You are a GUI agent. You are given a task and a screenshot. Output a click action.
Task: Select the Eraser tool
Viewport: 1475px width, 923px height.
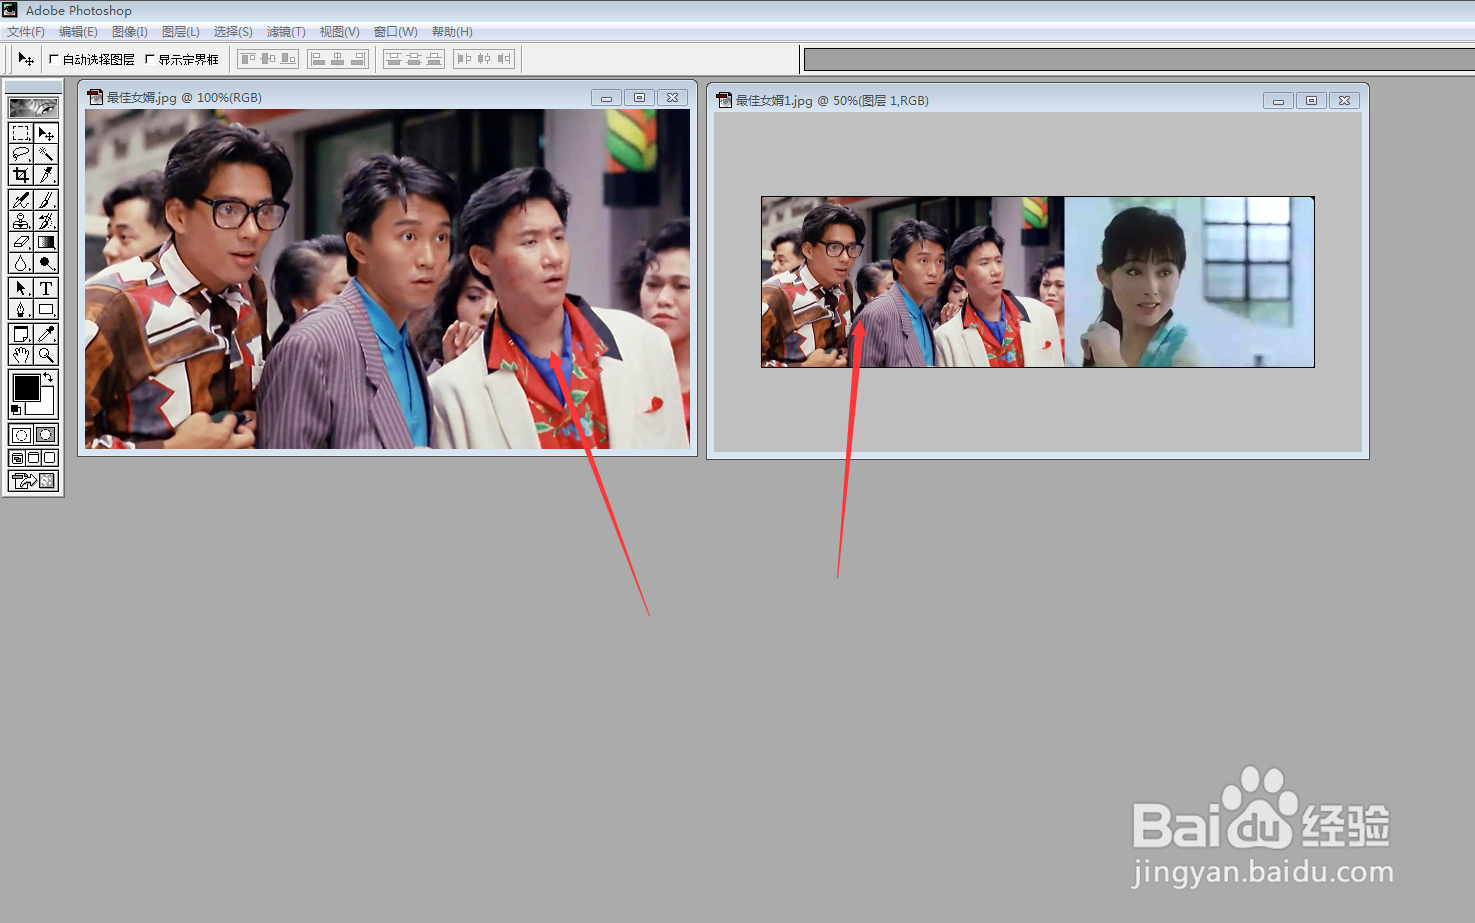coord(21,242)
